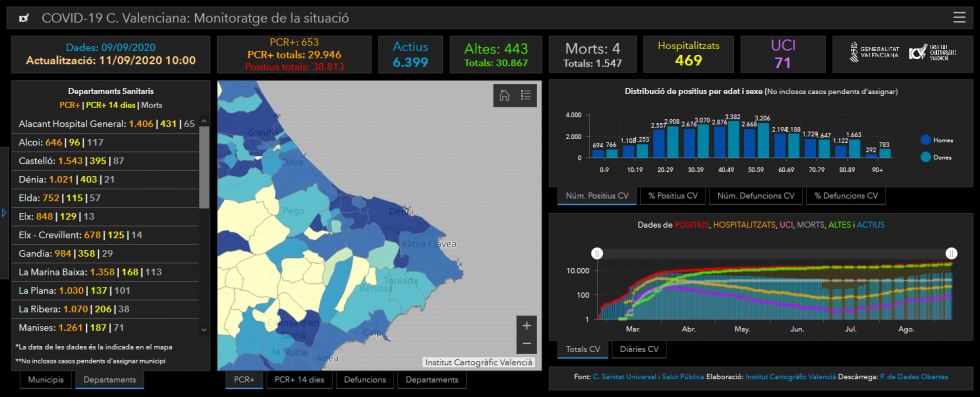Image resolution: width=980 pixels, height=397 pixels.
Task: Click the ICV logo in the title bar
Action: (24, 18)
